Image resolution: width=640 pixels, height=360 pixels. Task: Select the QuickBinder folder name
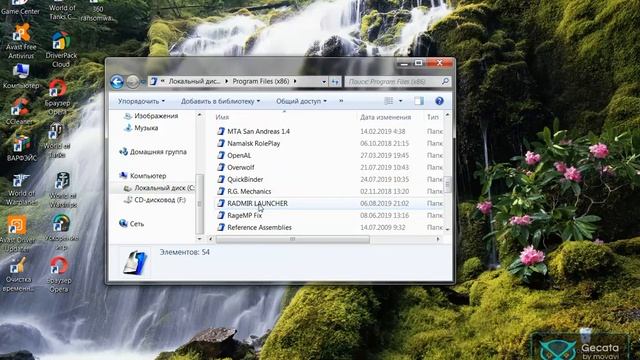point(245,180)
